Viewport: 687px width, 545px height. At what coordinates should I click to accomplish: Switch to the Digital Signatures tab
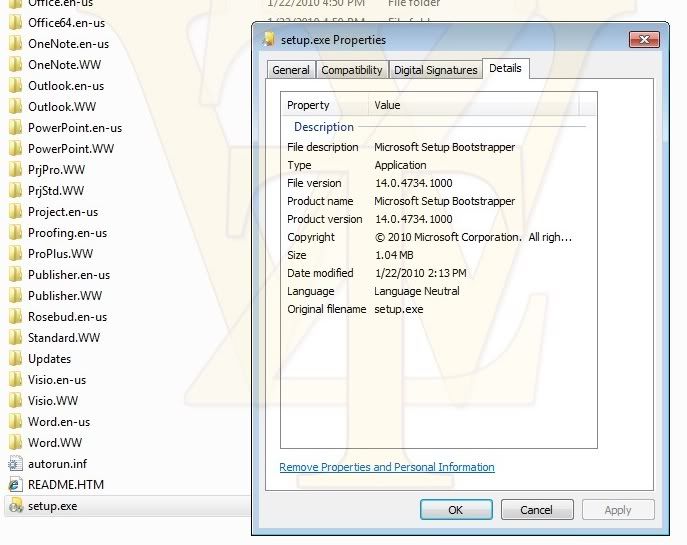[436, 70]
